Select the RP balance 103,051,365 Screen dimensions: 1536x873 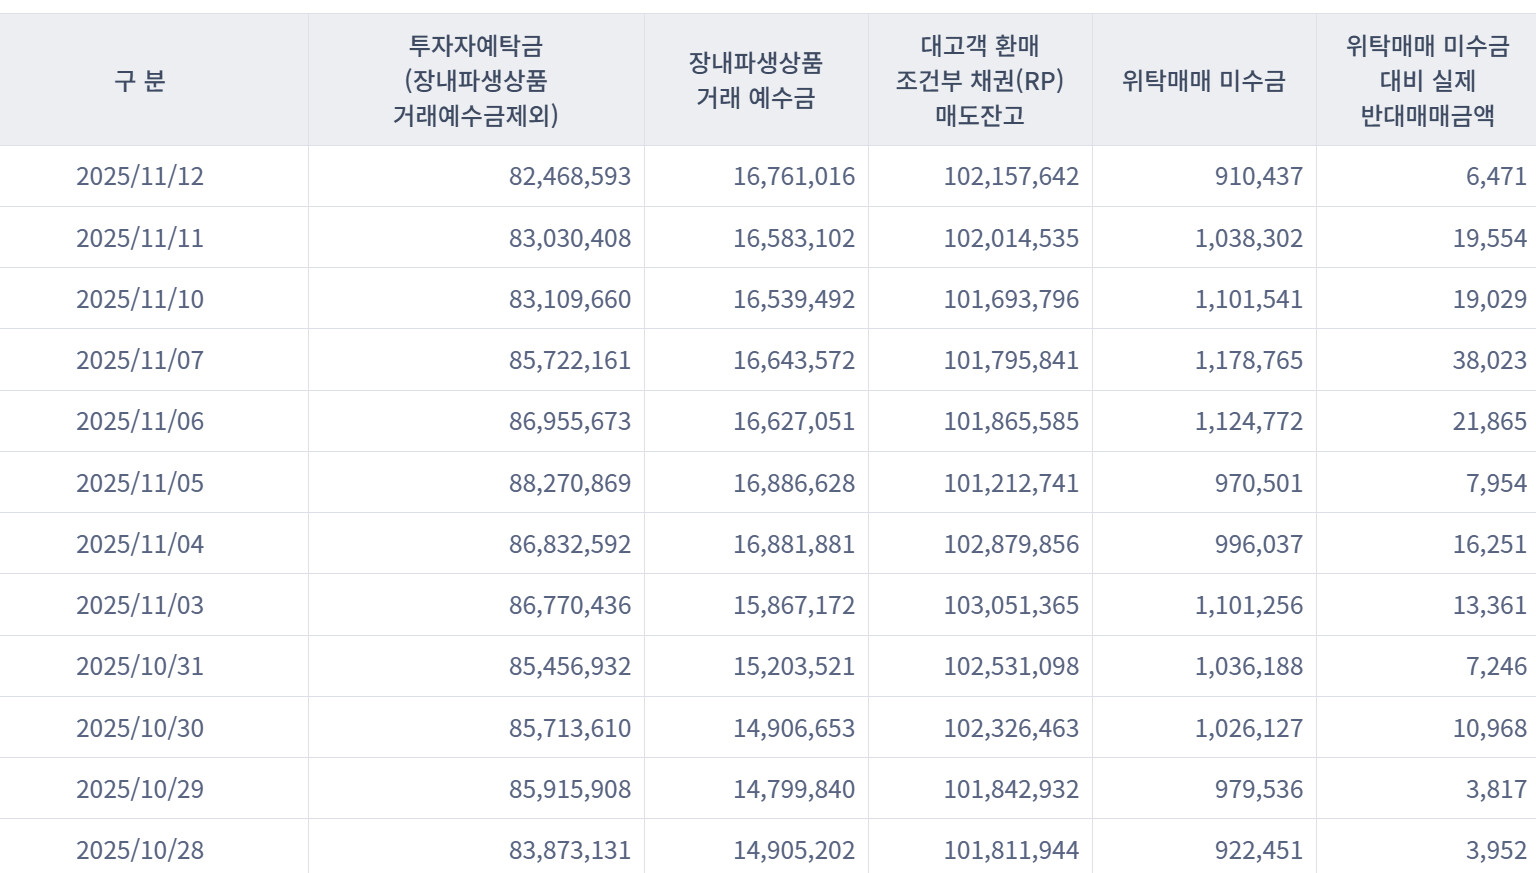pyautogui.click(x=1011, y=605)
